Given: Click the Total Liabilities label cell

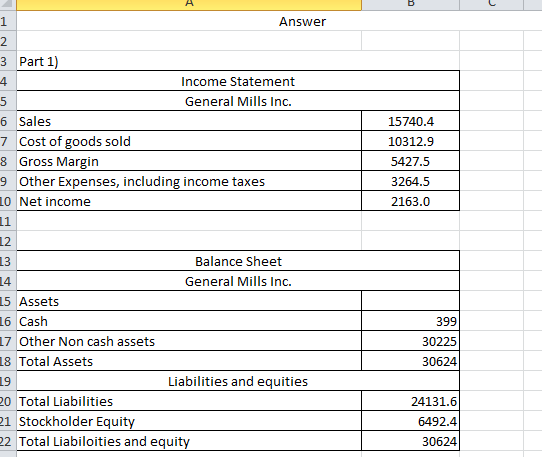Looking at the screenshot, I should coord(189,401).
